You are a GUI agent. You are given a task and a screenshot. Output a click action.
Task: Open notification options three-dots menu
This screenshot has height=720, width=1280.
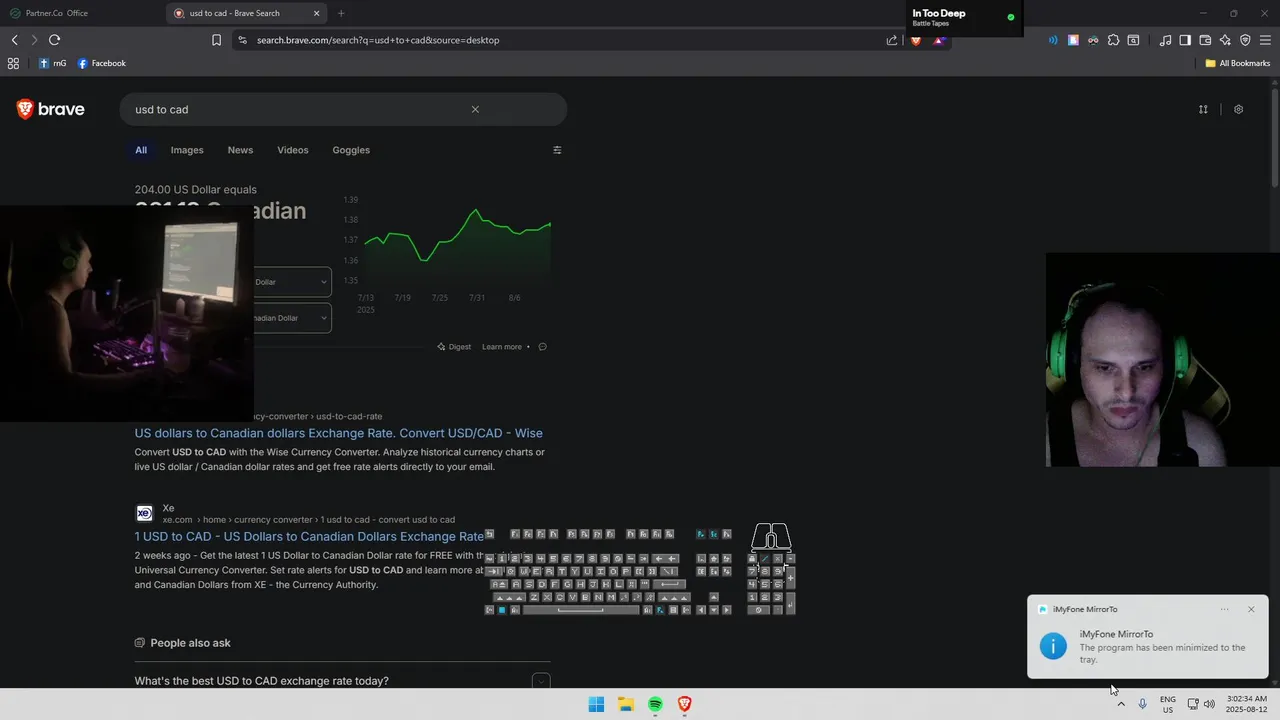point(1224,609)
